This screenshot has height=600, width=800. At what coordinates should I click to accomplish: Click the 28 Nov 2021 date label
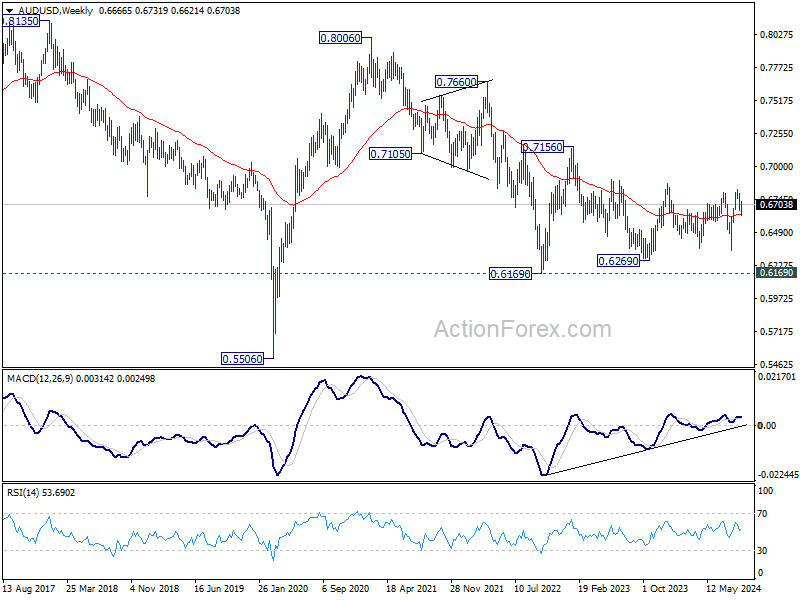point(476,588)
